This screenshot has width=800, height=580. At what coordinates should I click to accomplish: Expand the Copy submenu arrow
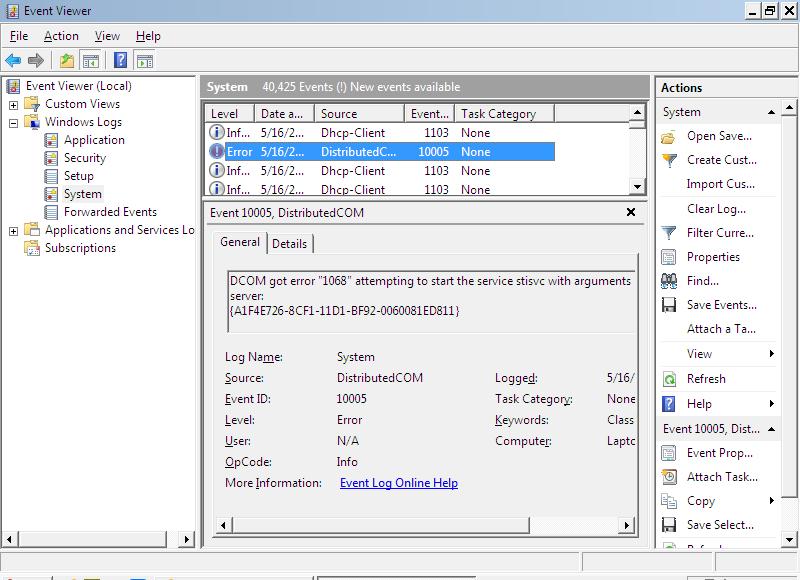[772, 500]
